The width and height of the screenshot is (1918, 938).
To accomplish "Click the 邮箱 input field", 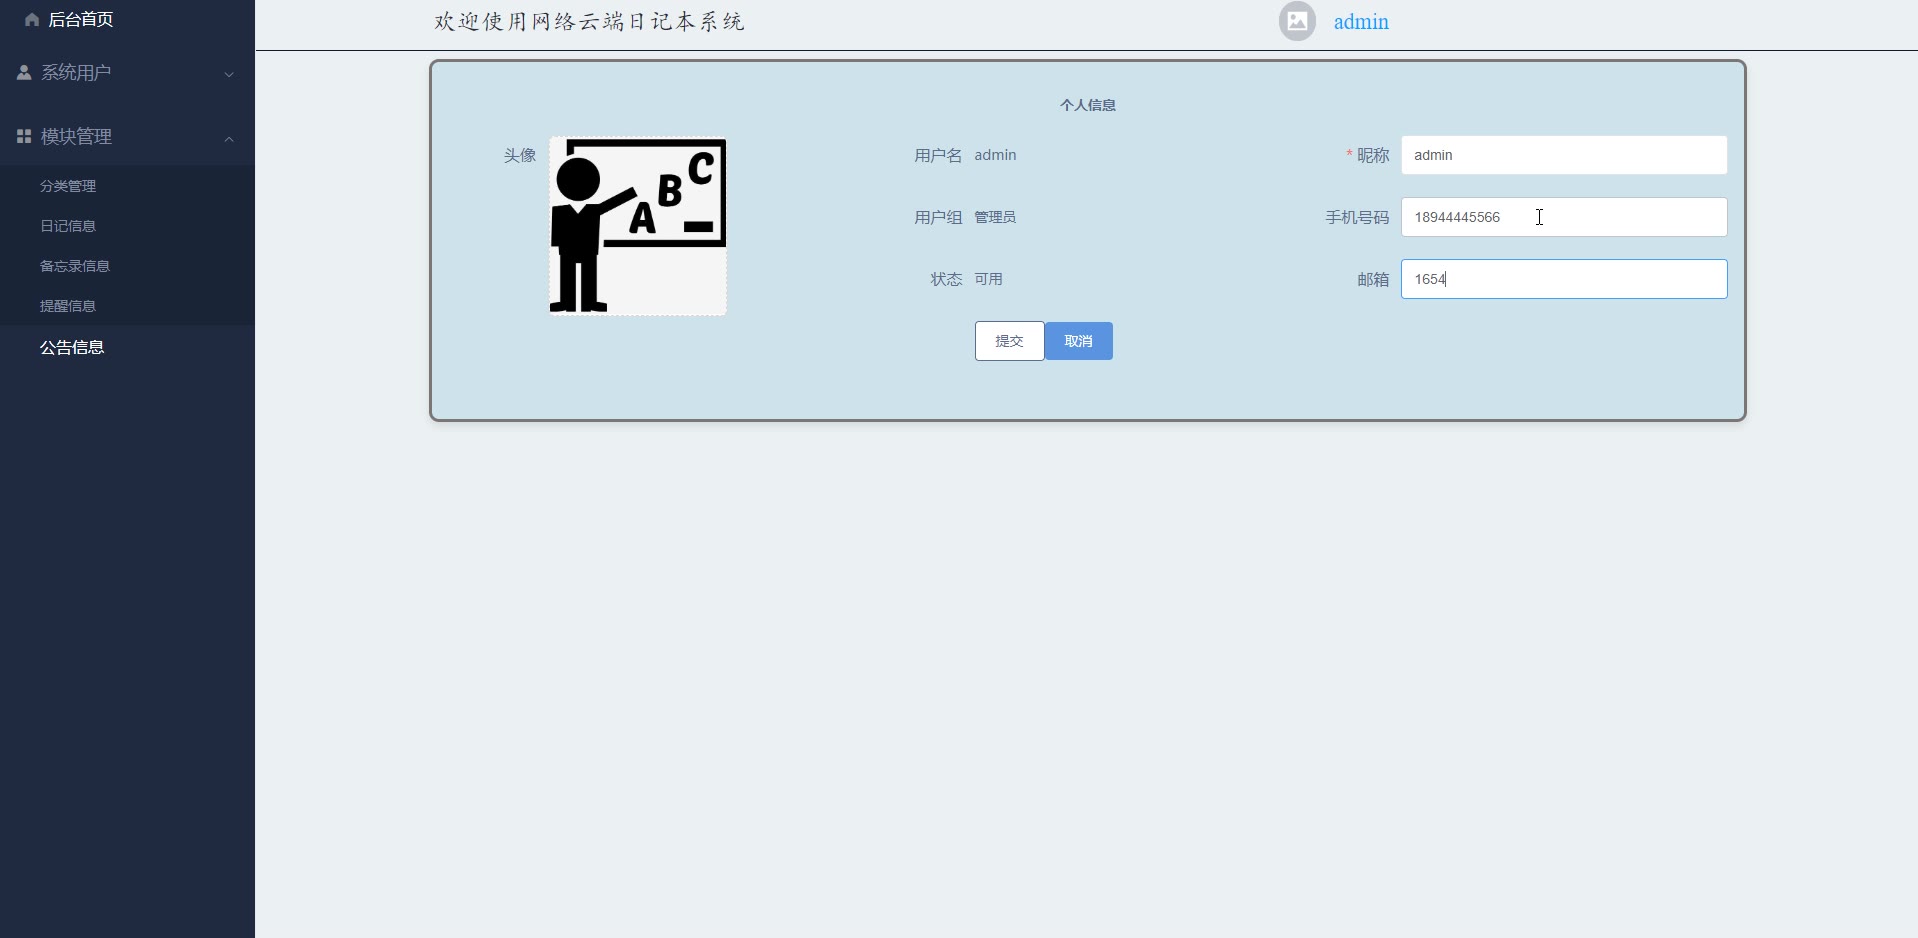I will coord(1564,279).
